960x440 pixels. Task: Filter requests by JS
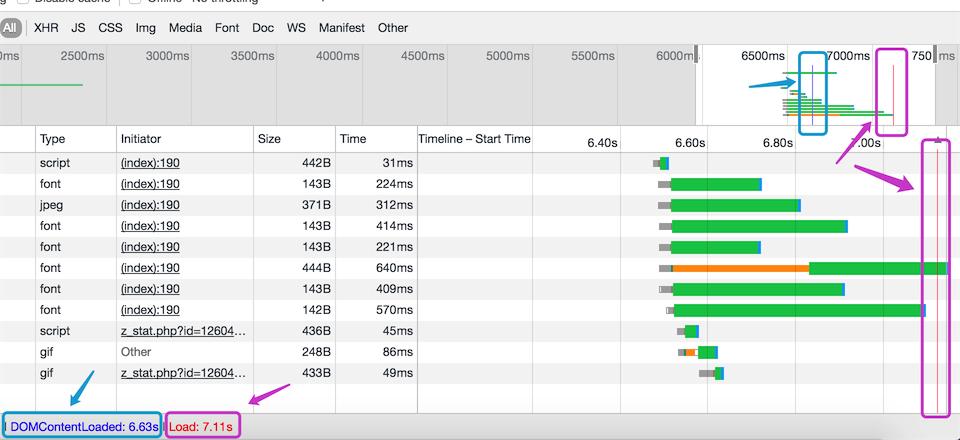pyautogui.click(x=78, y=28)
